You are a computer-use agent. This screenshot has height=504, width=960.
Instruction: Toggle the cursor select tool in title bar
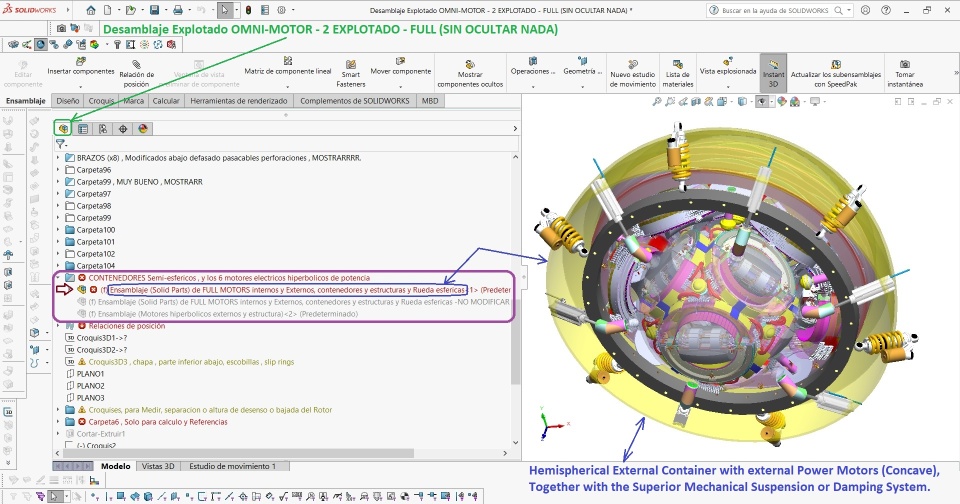point(226,10)
